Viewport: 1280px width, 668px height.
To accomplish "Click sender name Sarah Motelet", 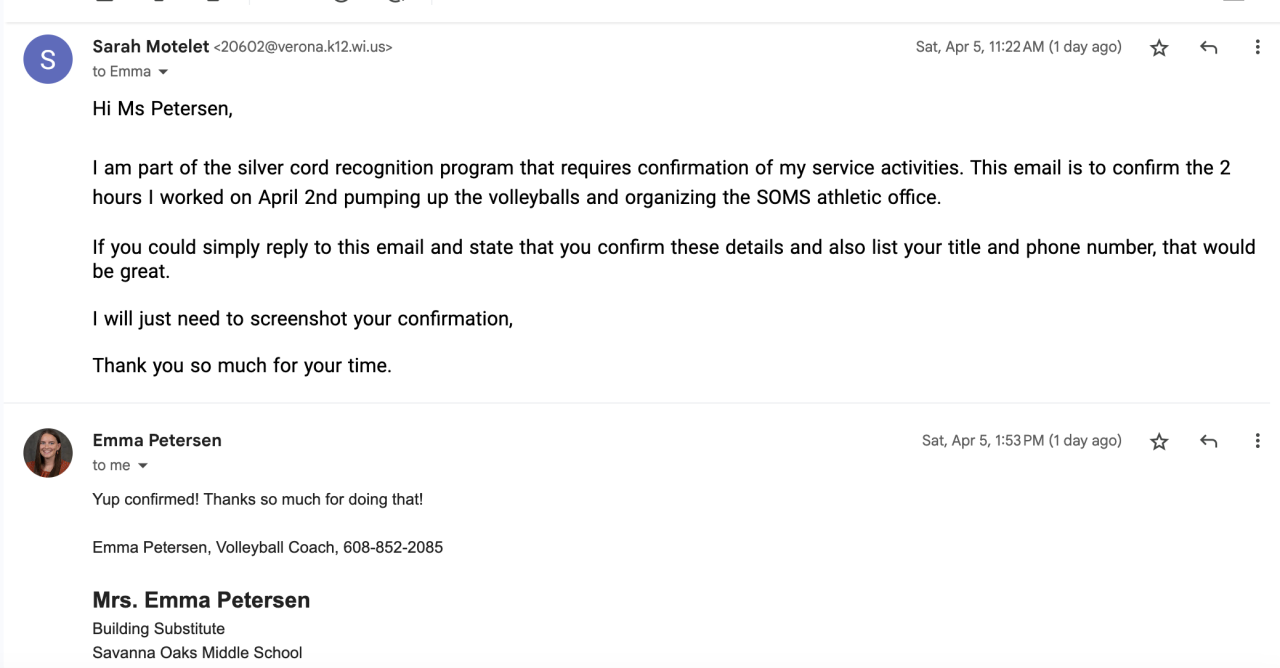I will (x=150, y=46).
